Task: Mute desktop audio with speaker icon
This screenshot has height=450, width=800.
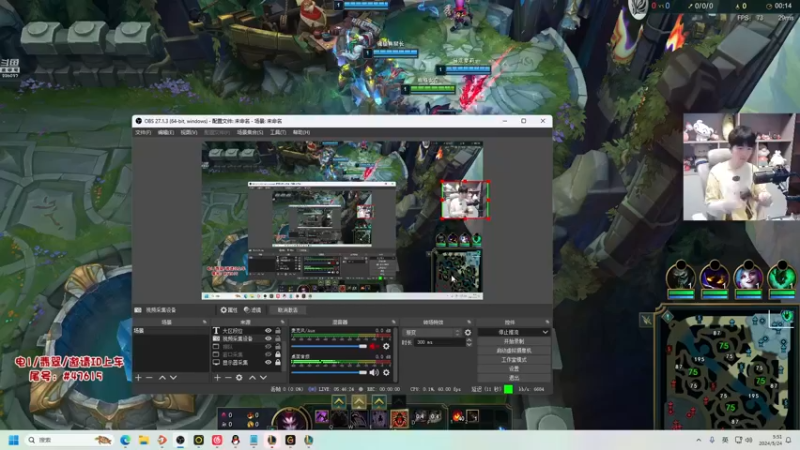Action: (374, 372)
